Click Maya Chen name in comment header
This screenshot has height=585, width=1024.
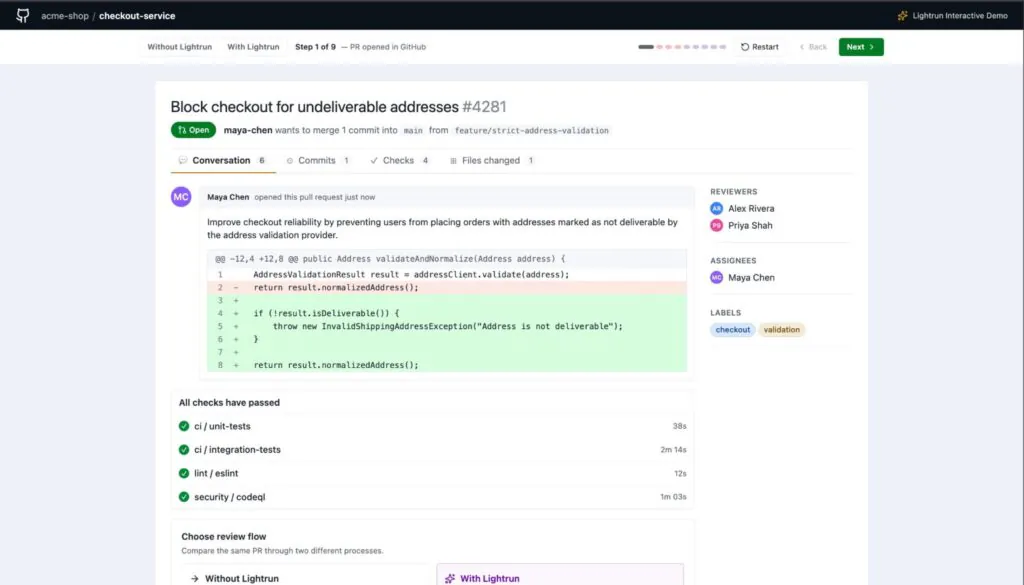pyautogui.click(x=228, y=197)
